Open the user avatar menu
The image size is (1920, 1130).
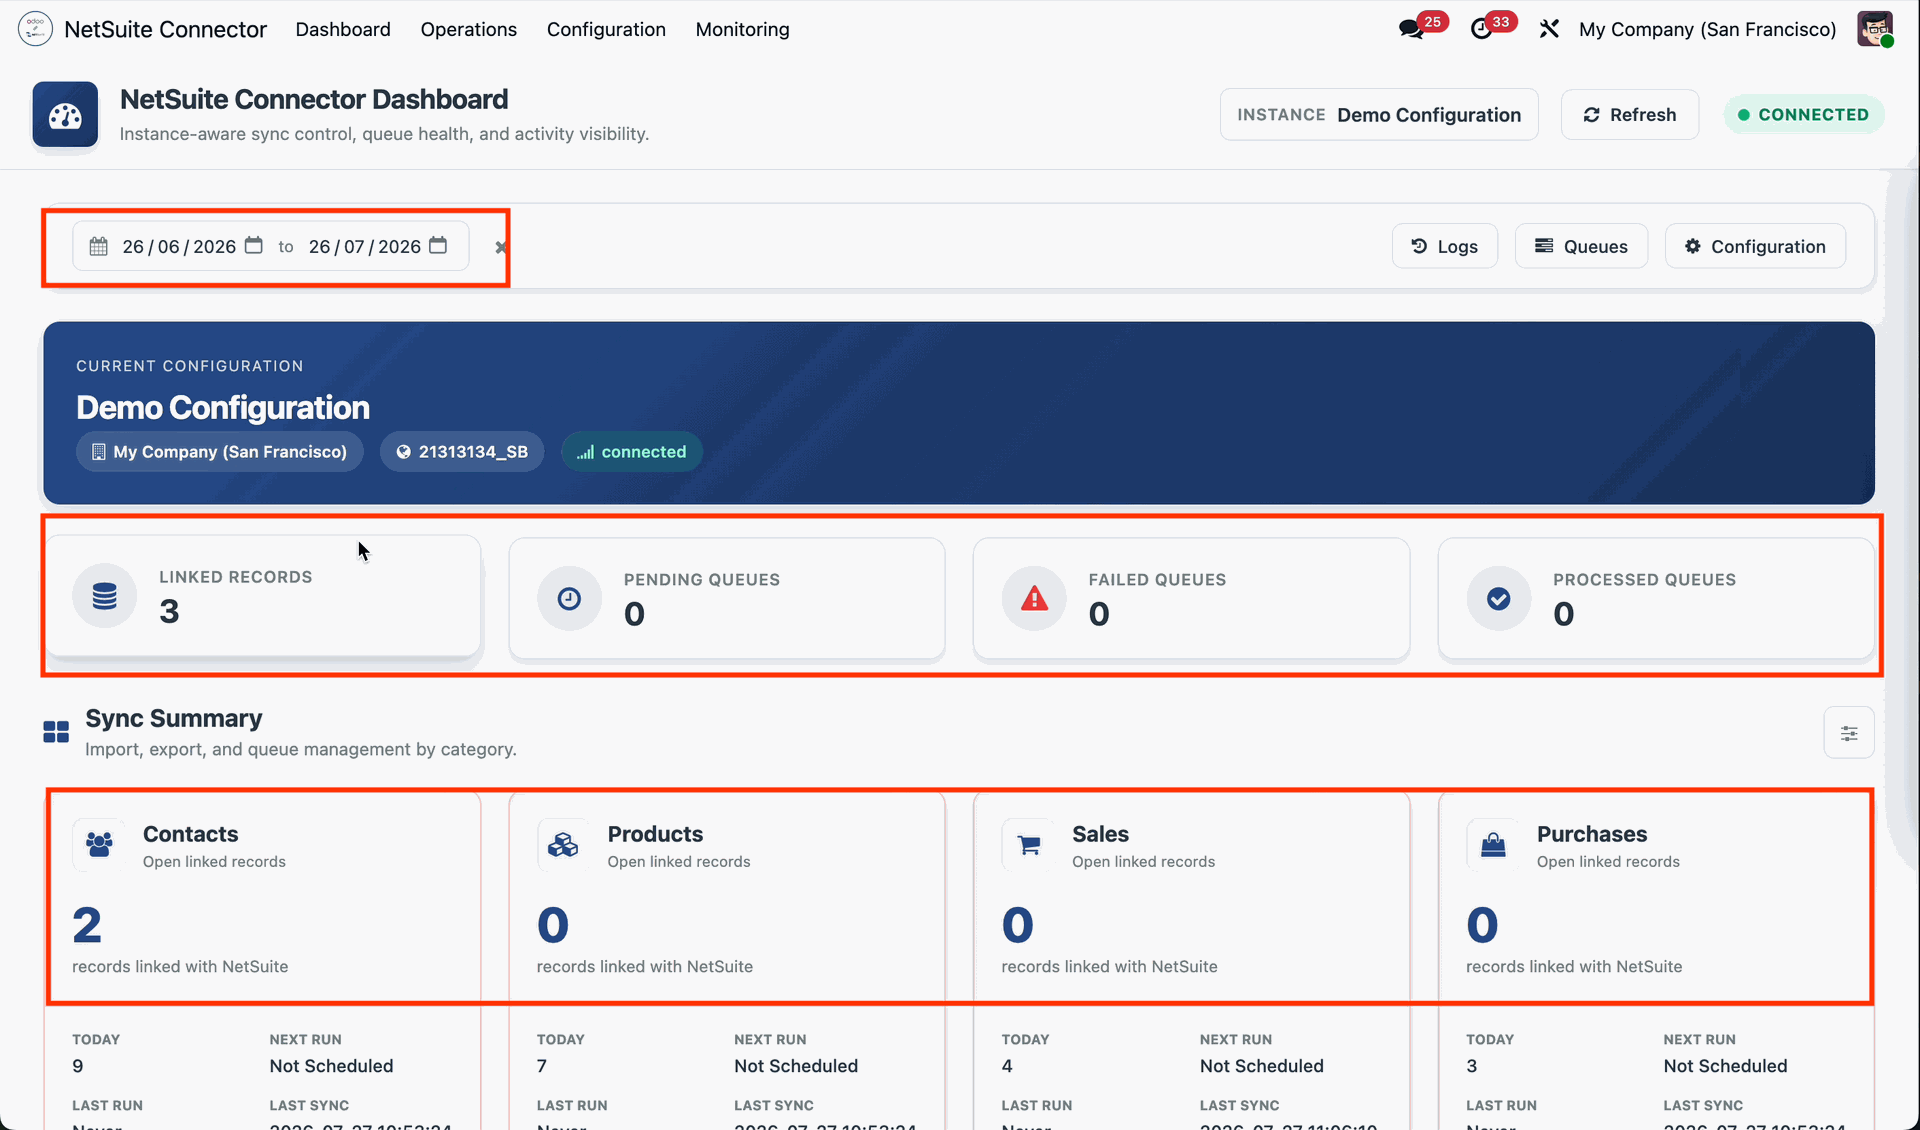coord(1875,29)
